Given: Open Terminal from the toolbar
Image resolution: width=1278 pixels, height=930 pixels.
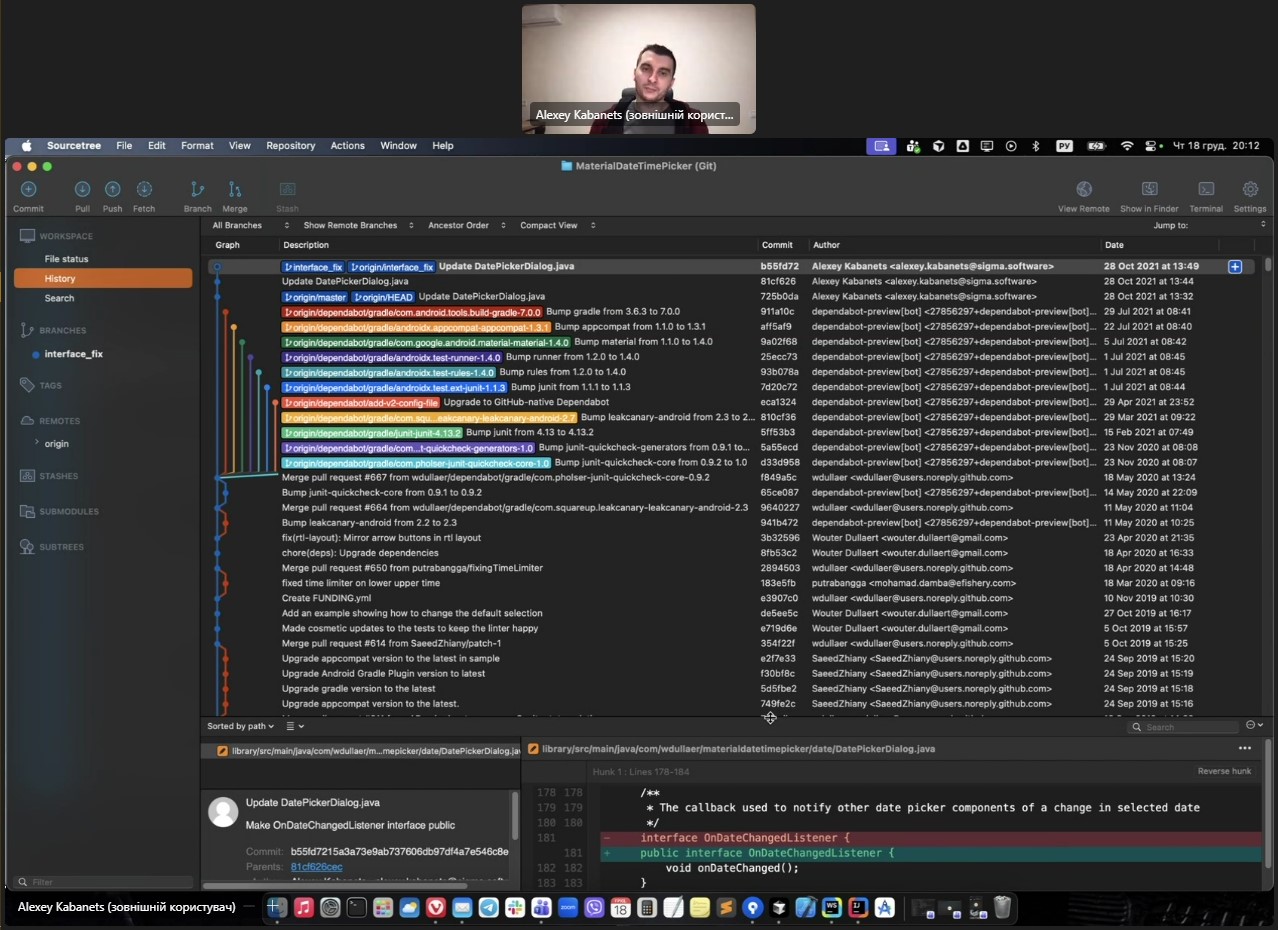Looking at the screenshot, I should point(1206,190).
